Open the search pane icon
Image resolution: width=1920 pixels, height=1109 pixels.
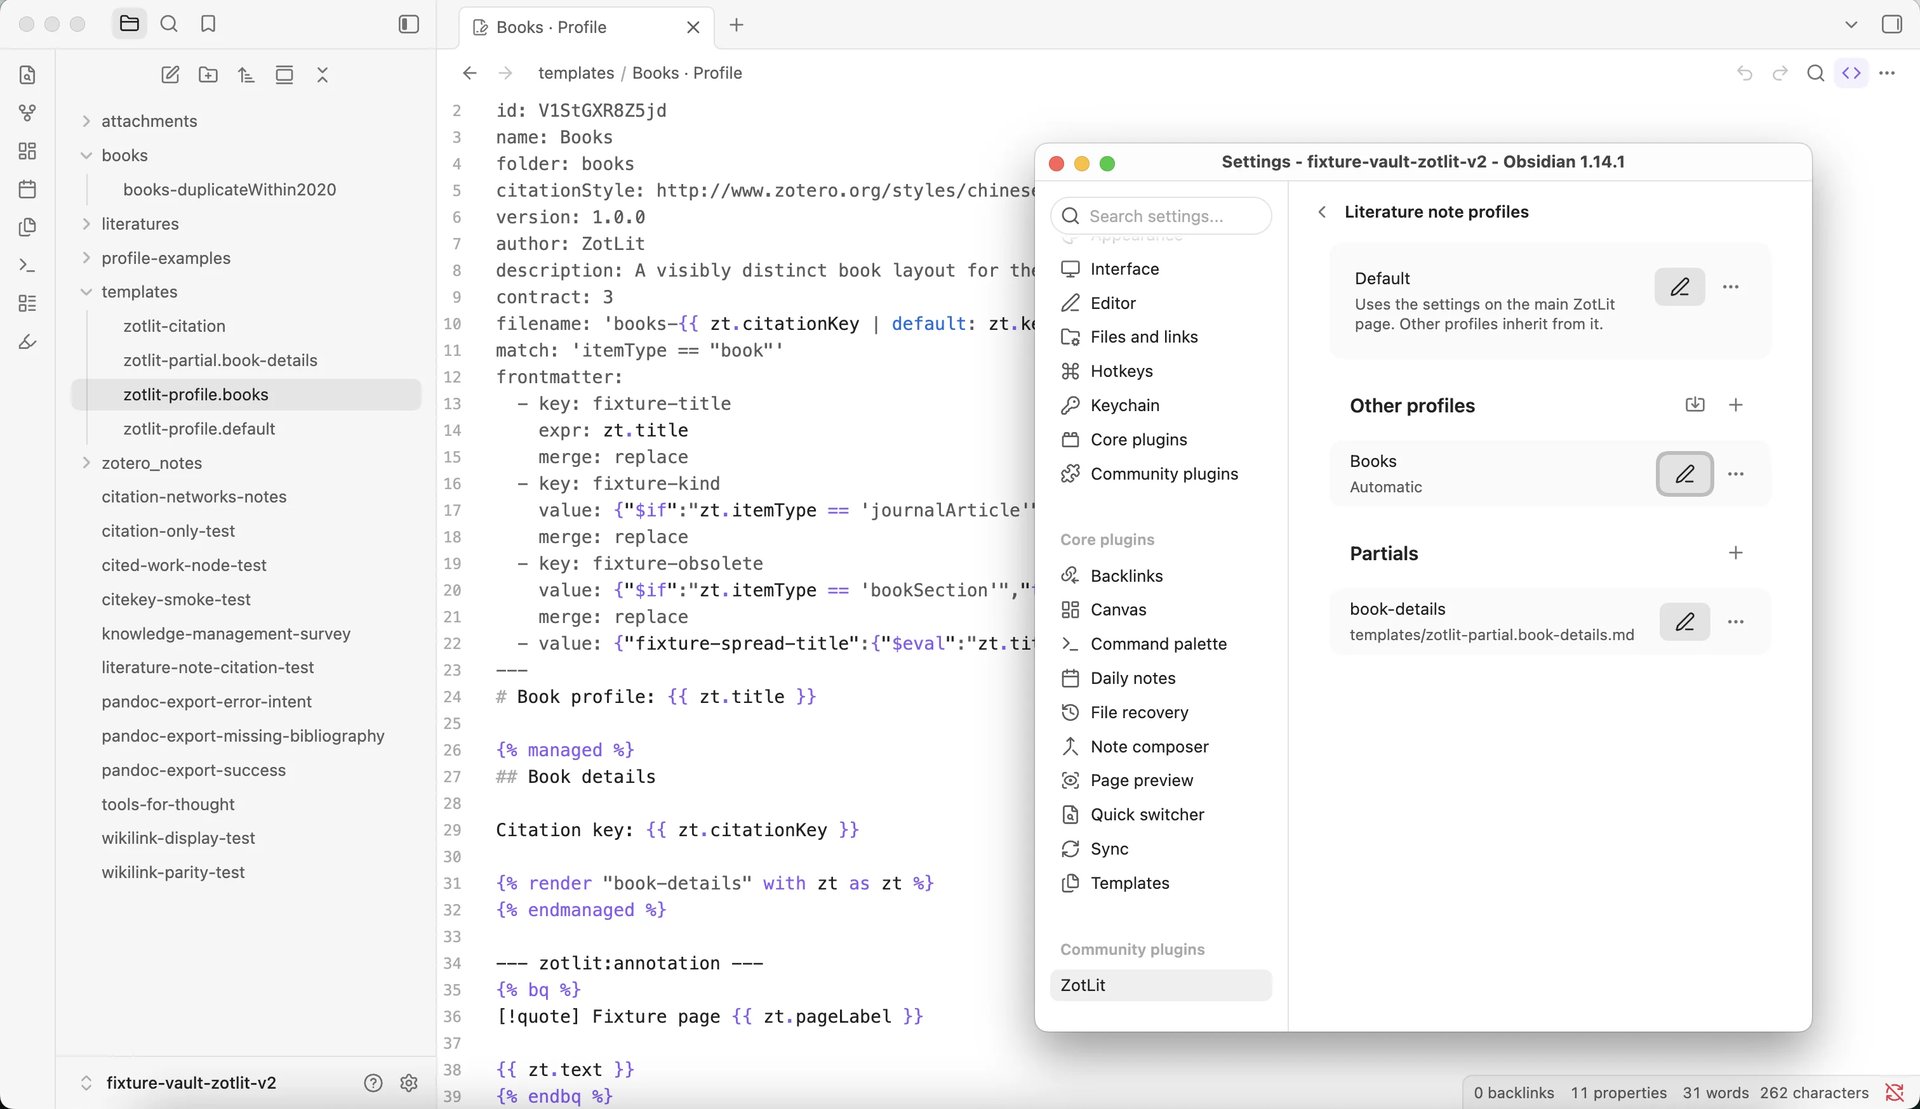169,24
